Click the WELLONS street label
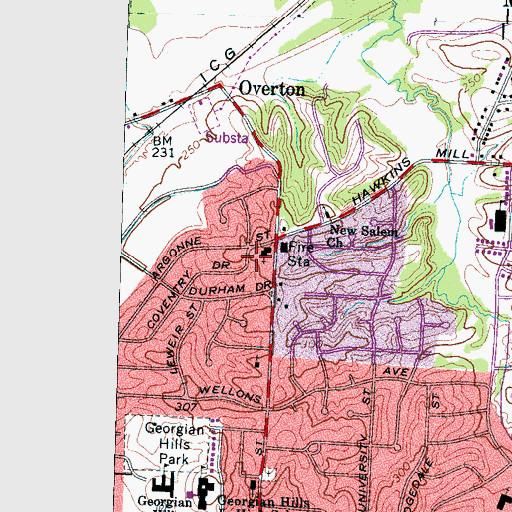The height and width of the screenshot is (512, 512). [x=230, y=394]
